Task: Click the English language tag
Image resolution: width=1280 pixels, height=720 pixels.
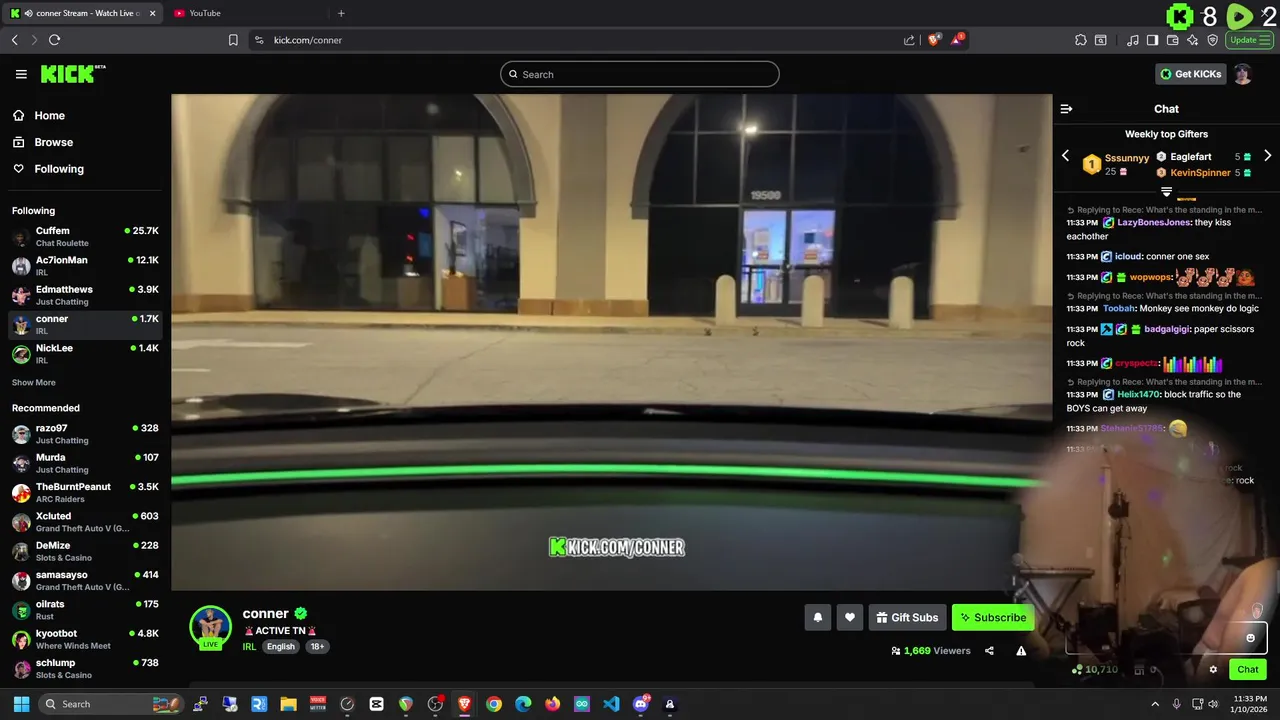Action: point(281,647)
